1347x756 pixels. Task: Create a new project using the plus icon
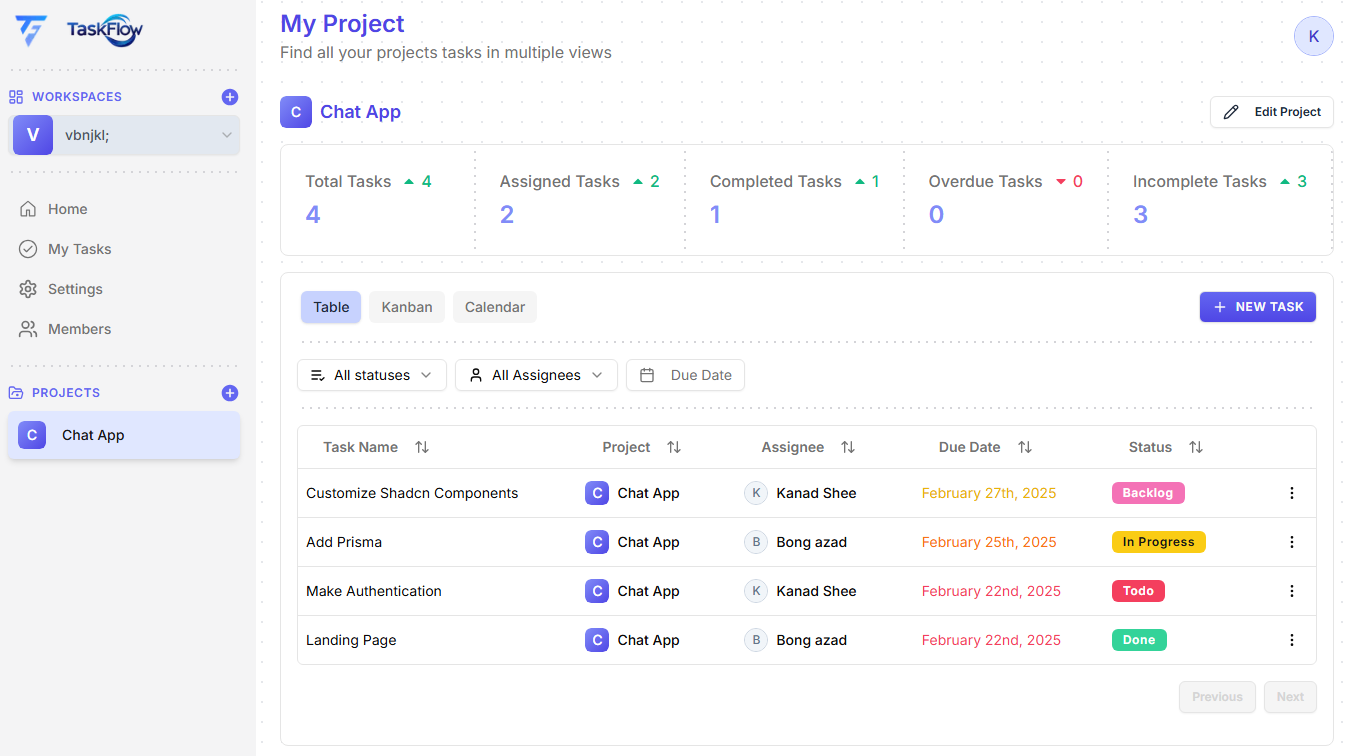pos(229,392)
